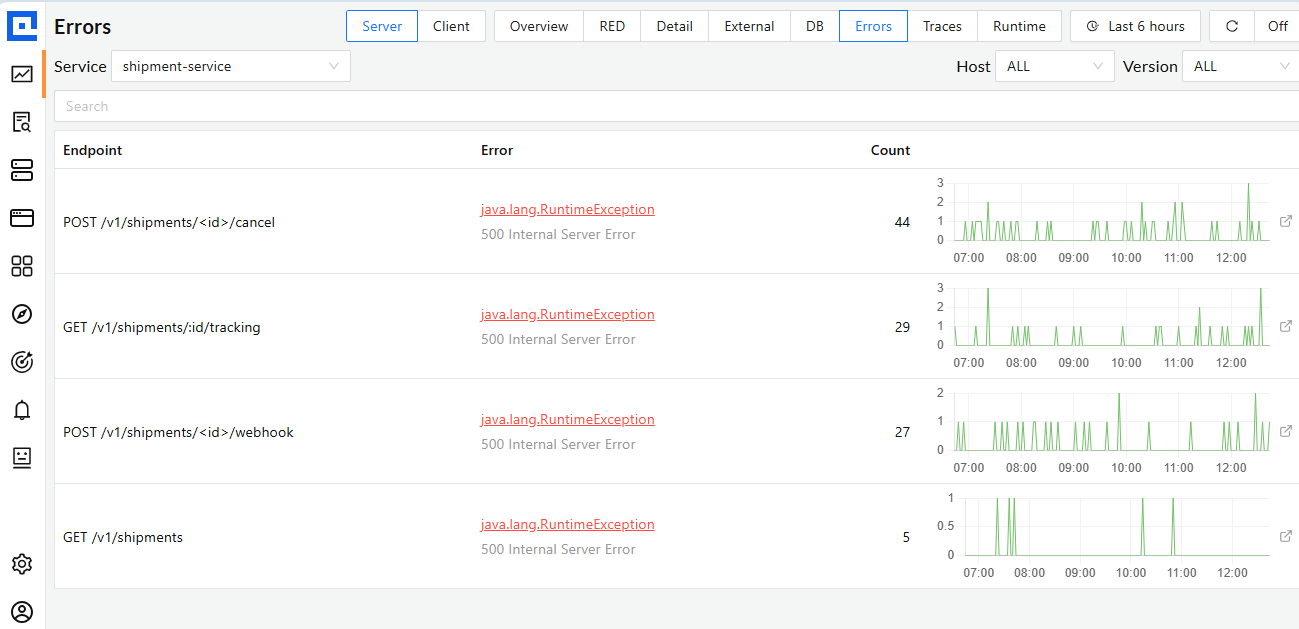Switch to the RED tab
This screenshot has height=629, width=1299.
coord(612,26)
